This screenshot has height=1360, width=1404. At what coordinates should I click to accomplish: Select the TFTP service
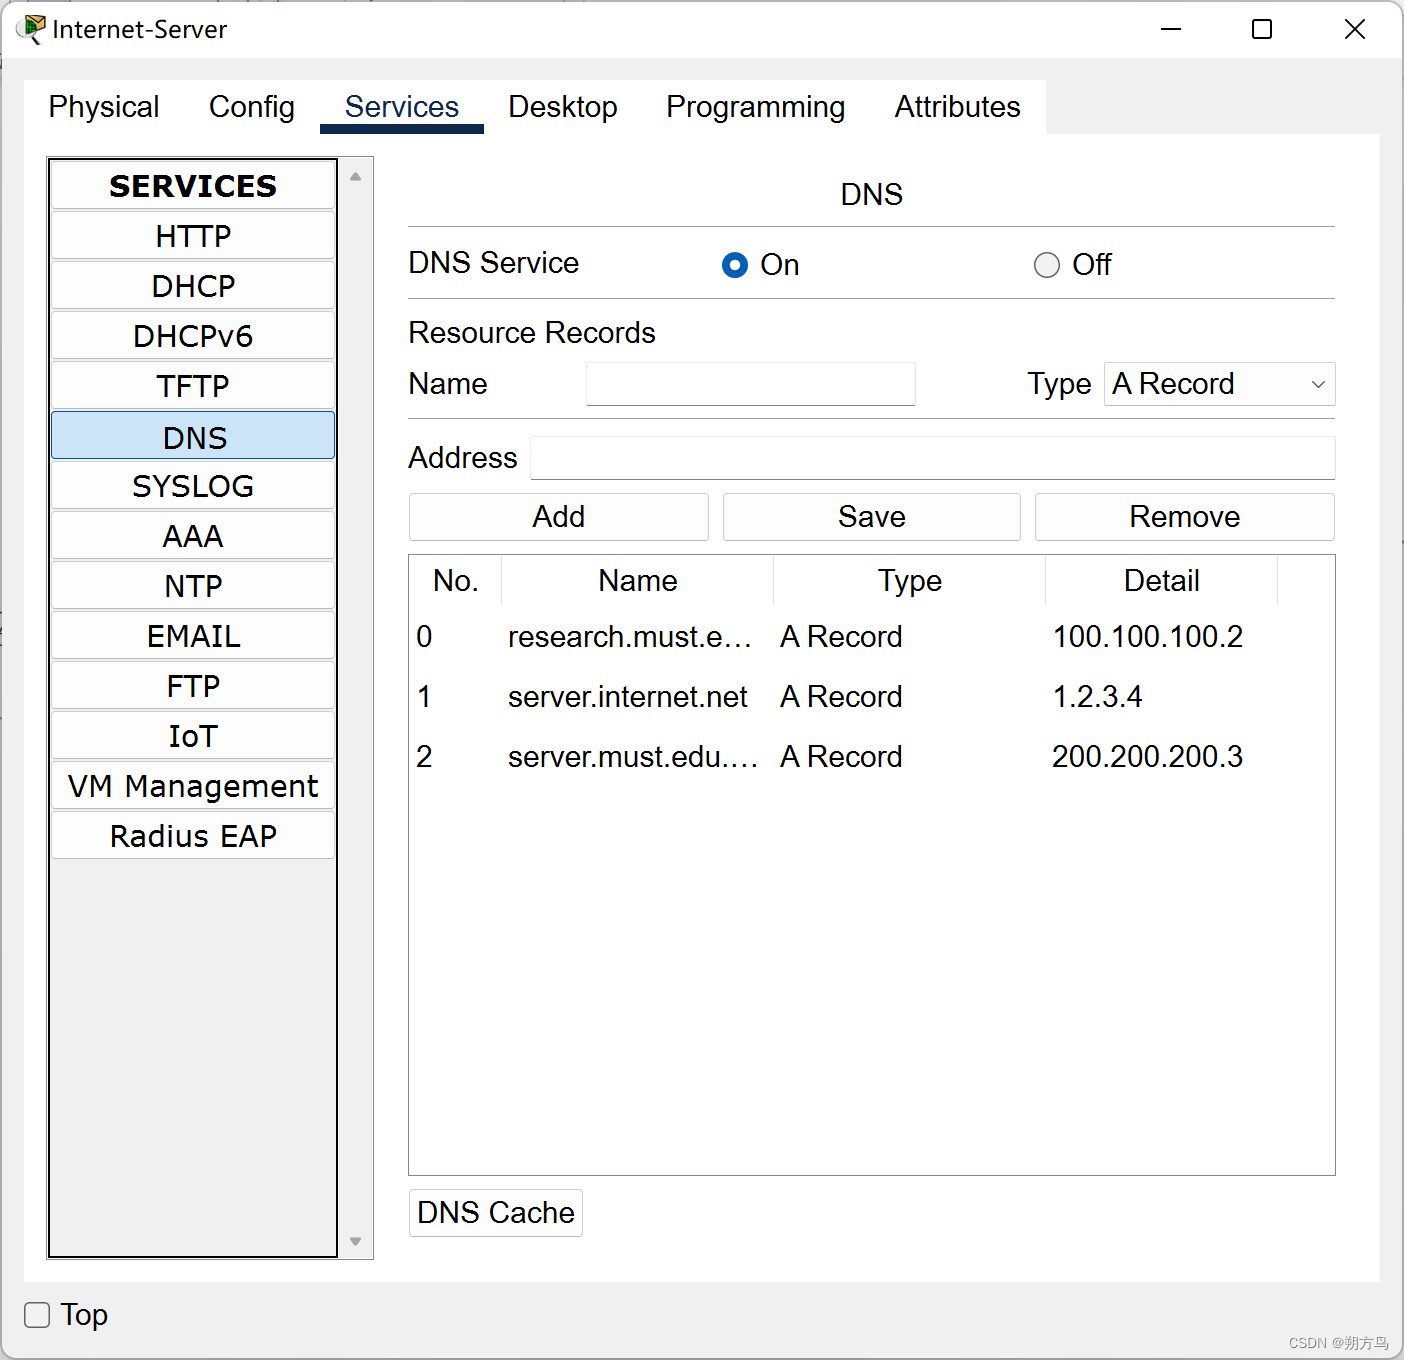pos(193,386)
